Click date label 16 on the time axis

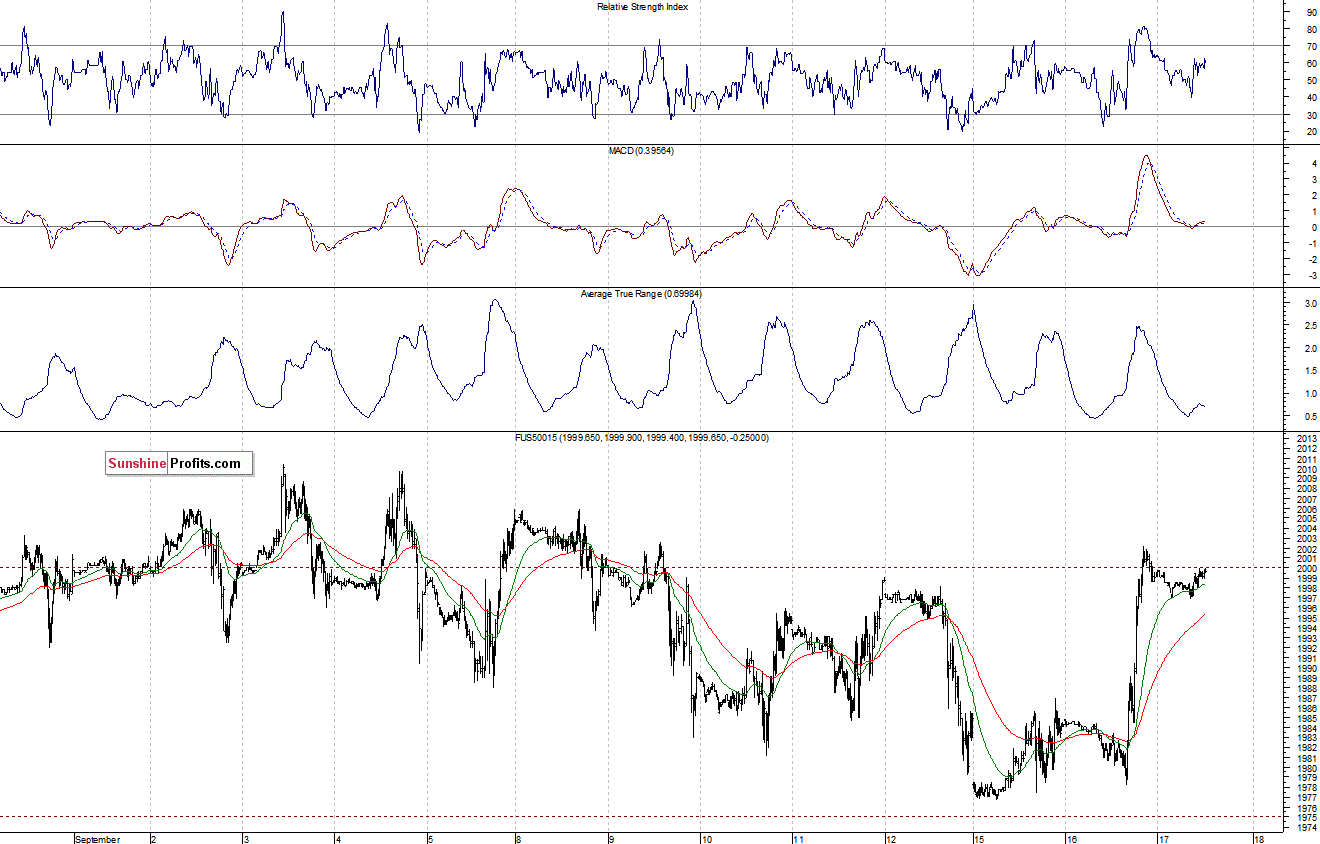(1071, 839)
